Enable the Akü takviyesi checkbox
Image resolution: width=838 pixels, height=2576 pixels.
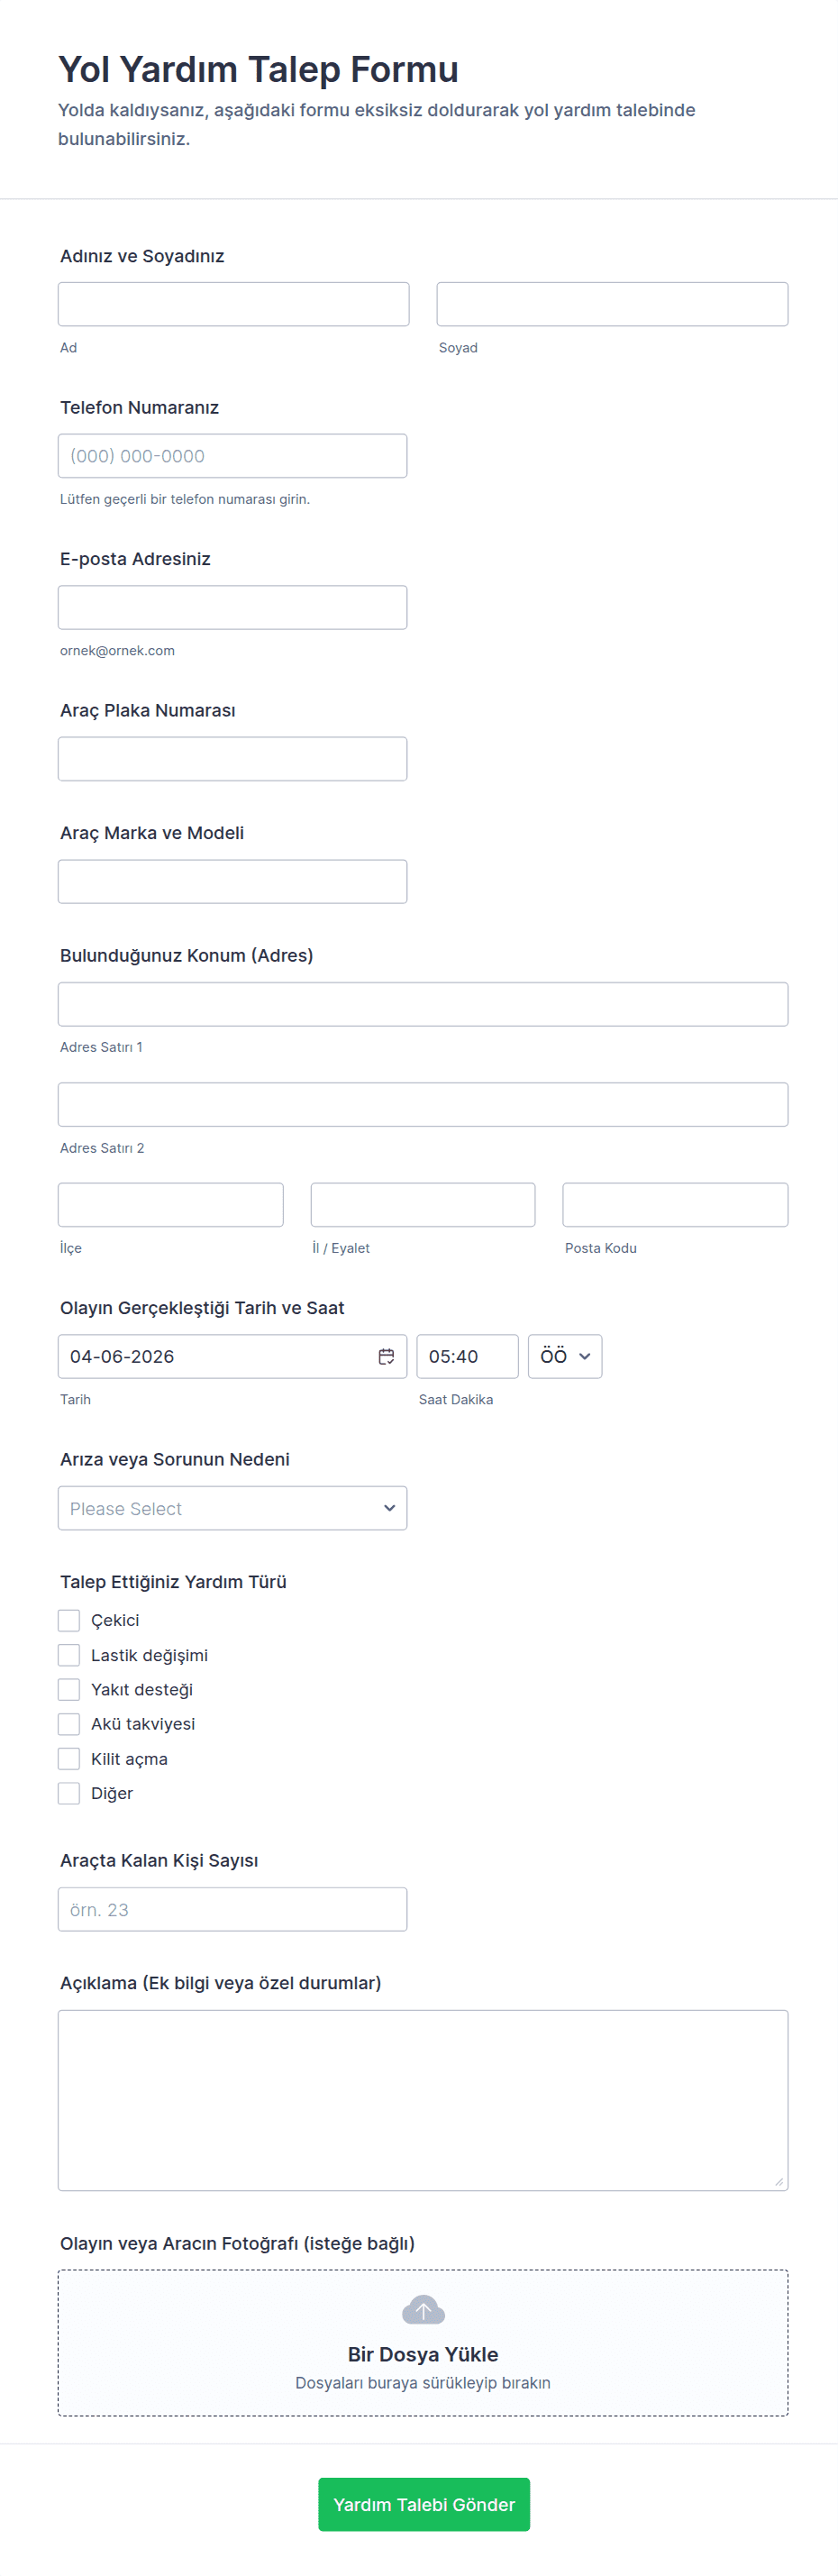(69, 1724)
